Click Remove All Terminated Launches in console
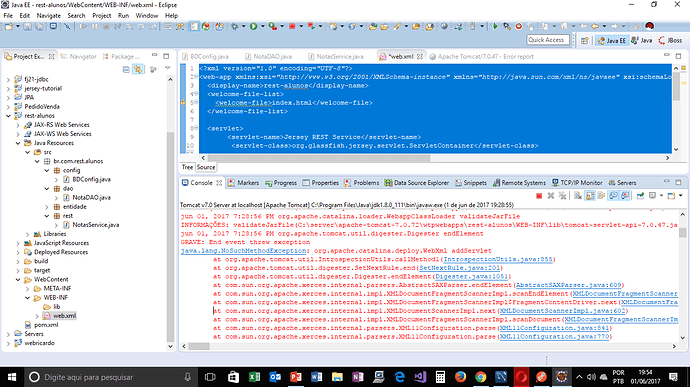This screenshot has height=387, width=690. (x=562, y=195)
